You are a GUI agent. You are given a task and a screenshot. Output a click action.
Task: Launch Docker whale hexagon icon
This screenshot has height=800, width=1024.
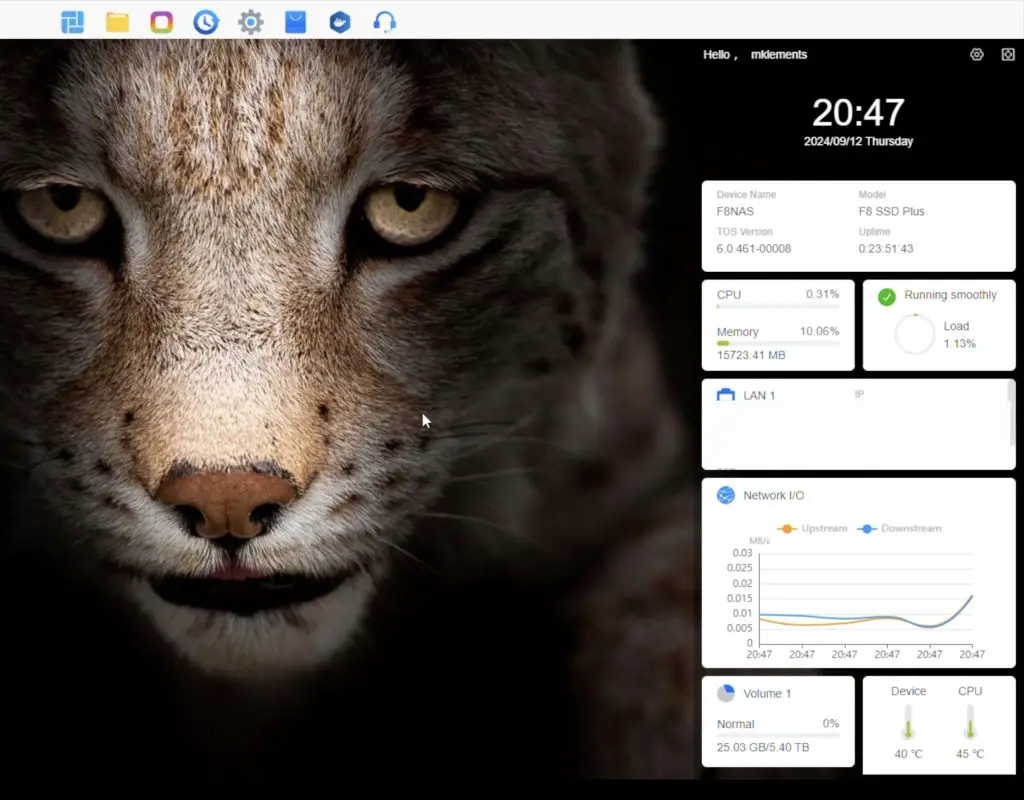pyautogui.click(x=340, y=22)
